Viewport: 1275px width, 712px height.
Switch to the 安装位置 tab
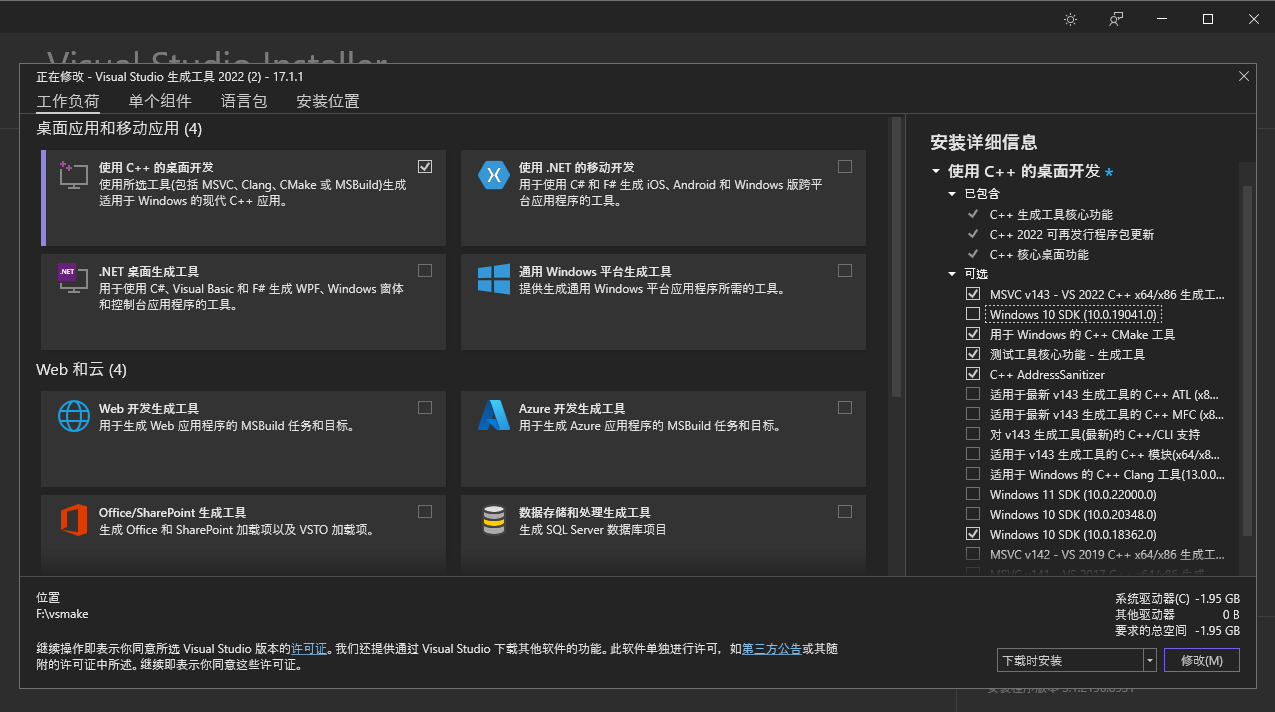pyautogui.click(x=328, y=101)
